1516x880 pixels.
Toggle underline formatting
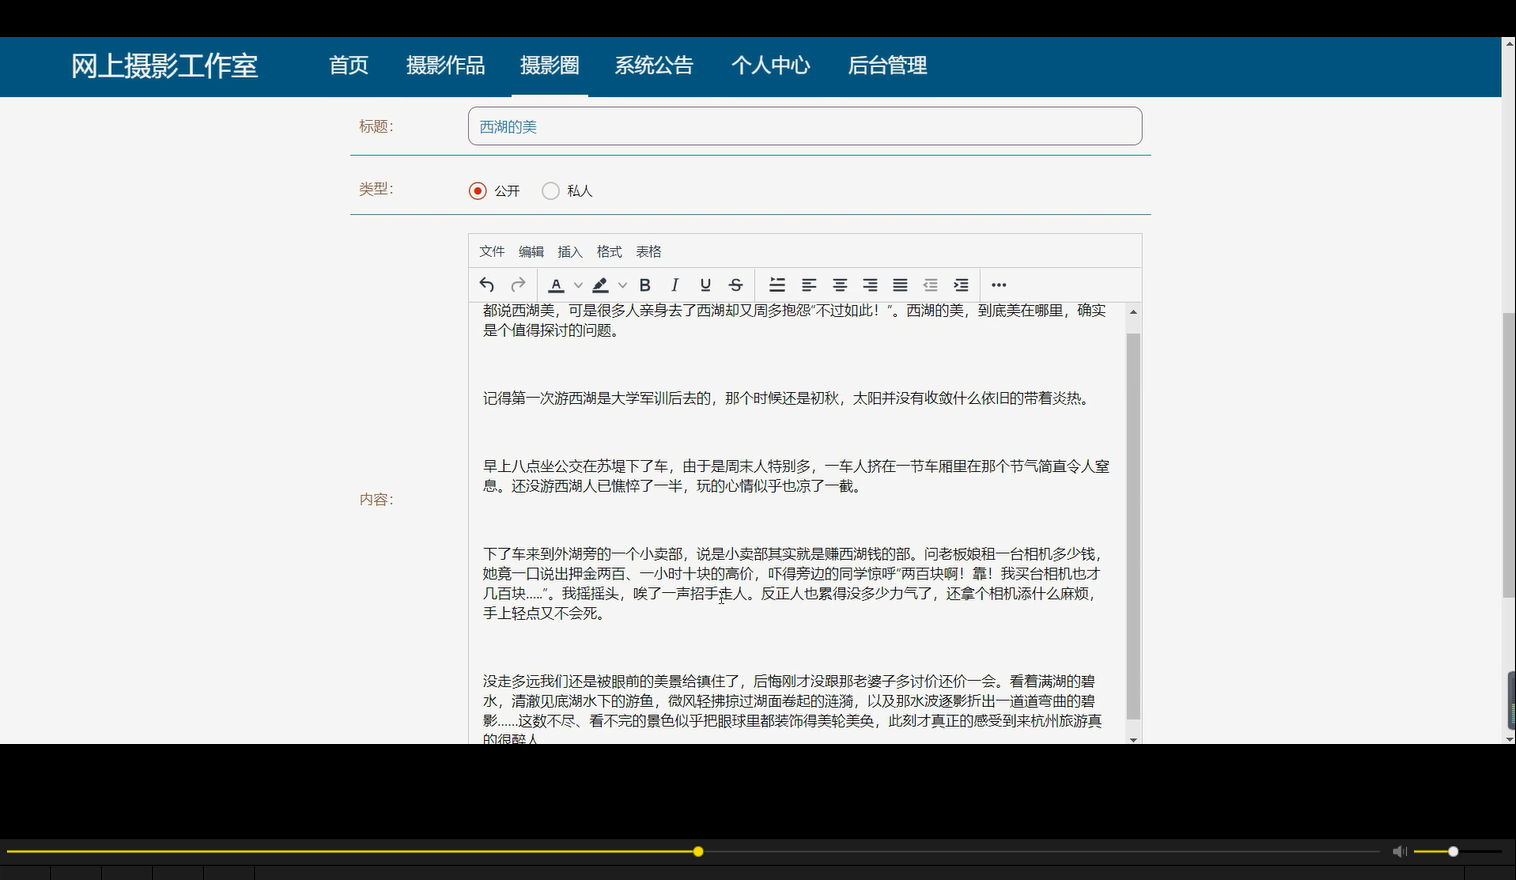click(705, 284)
